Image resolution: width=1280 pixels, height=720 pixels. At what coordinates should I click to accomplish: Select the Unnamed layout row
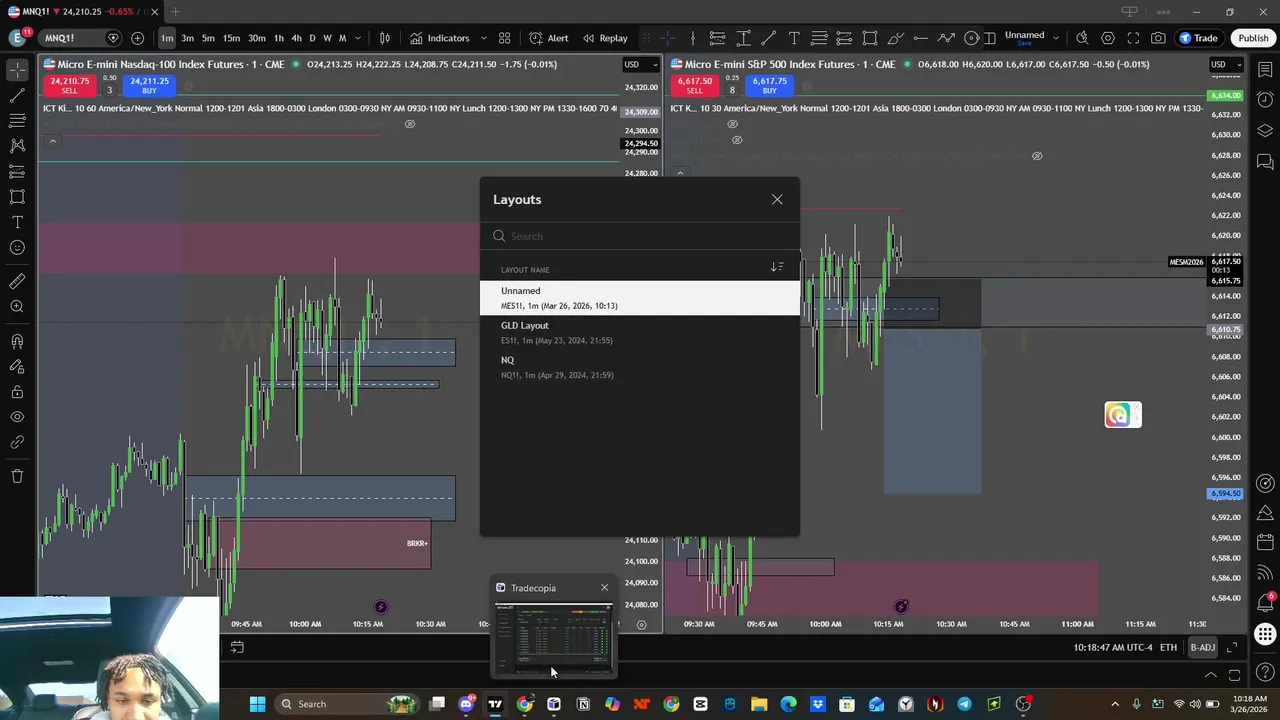tap(640, 298)
